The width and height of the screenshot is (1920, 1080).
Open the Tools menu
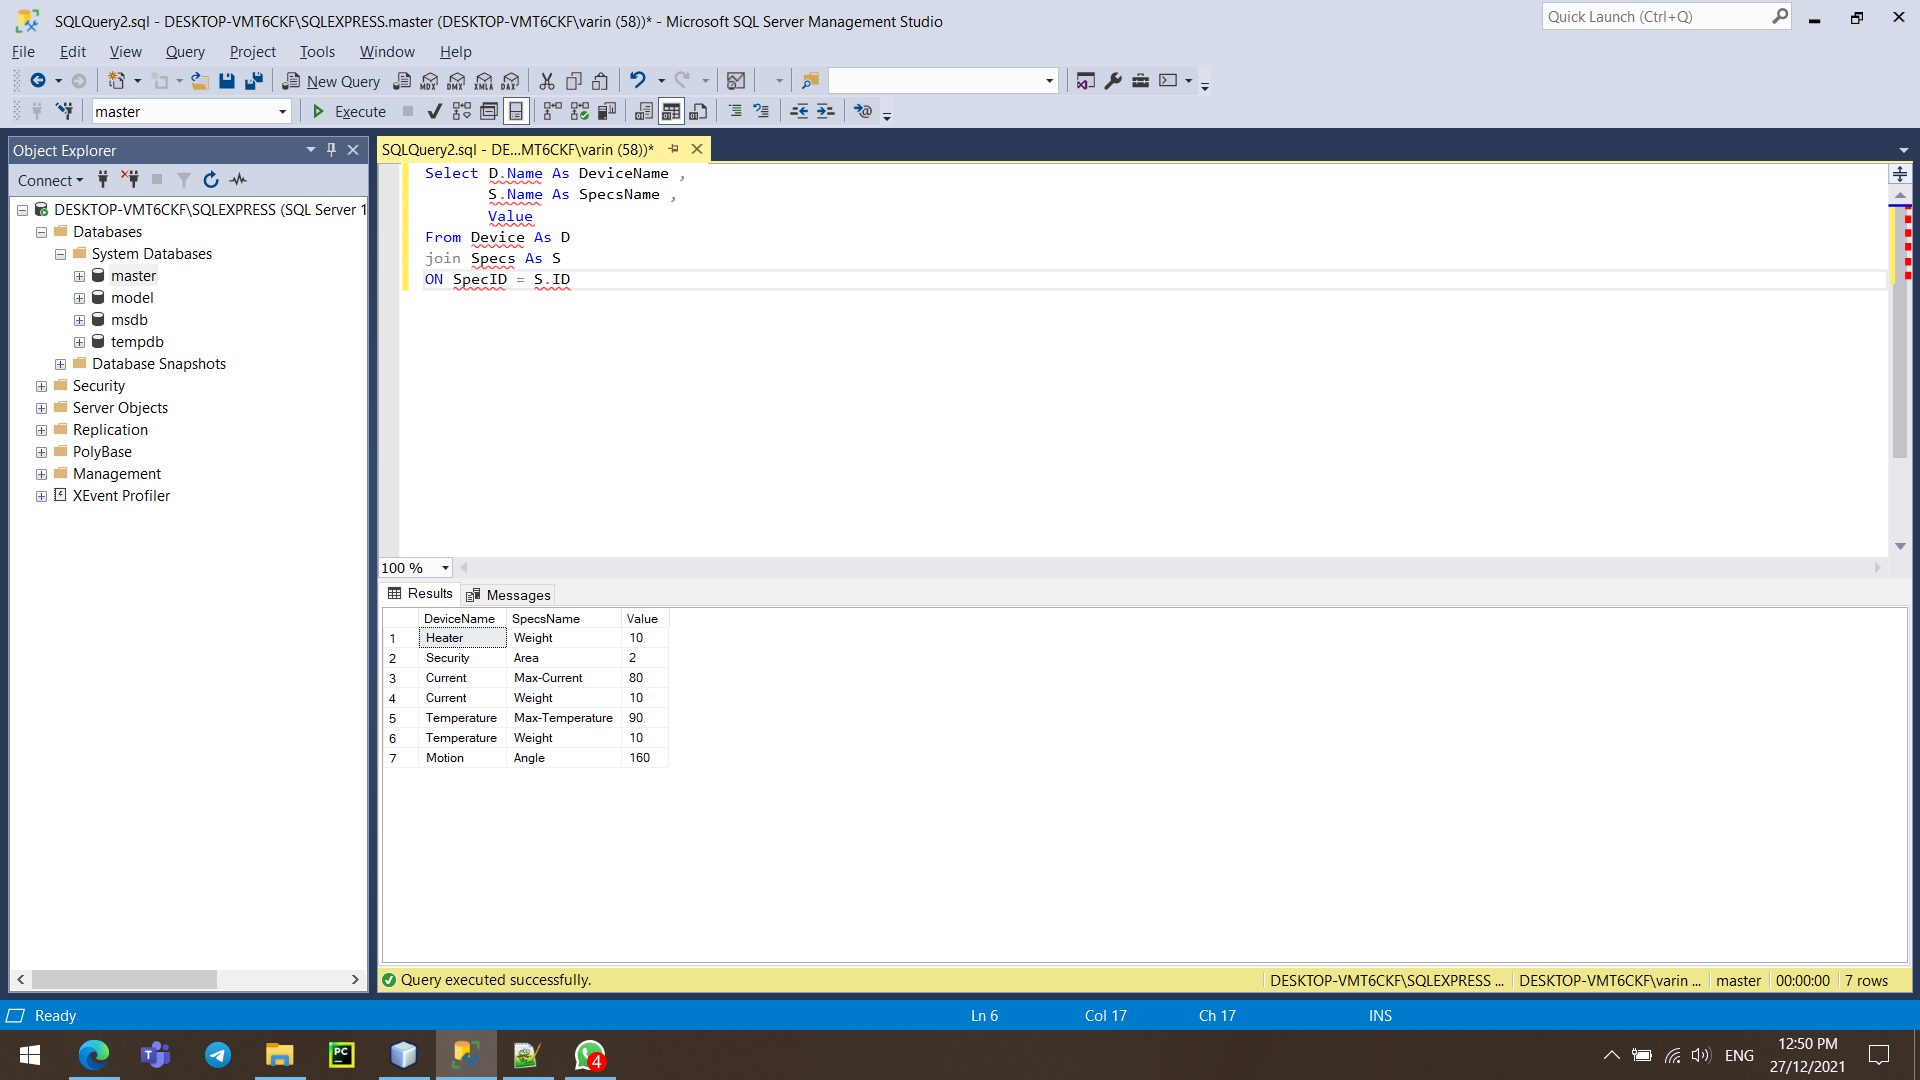coord(317,52)
